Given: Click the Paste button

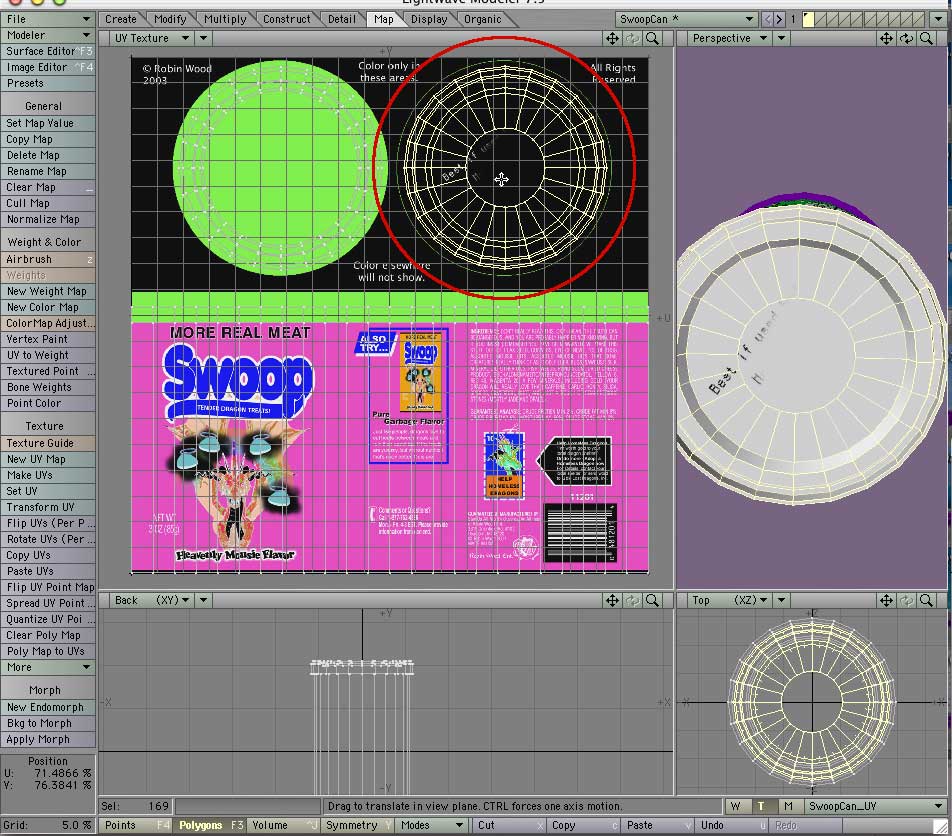Looking at the screenshot, I should 658,826.
